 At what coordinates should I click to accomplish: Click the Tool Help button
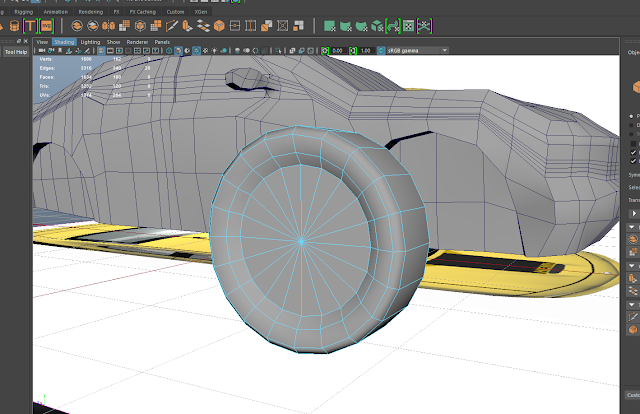click(x=16, y=52)
